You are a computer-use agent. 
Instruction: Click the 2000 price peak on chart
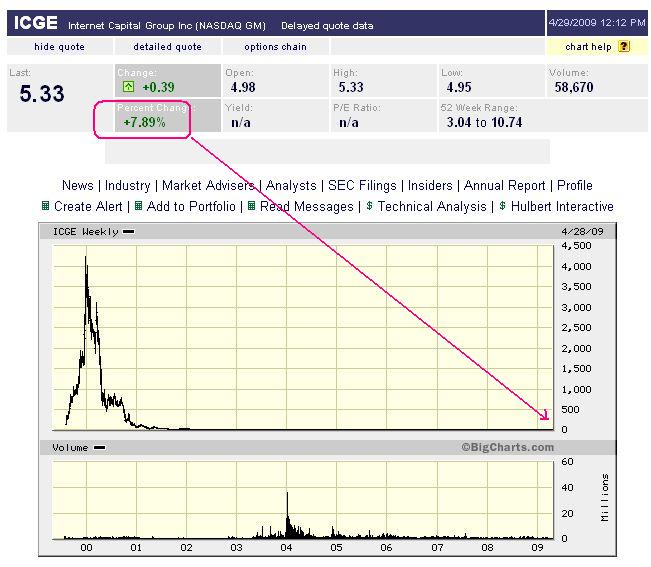pyautogui.click(x=86, y=259)
